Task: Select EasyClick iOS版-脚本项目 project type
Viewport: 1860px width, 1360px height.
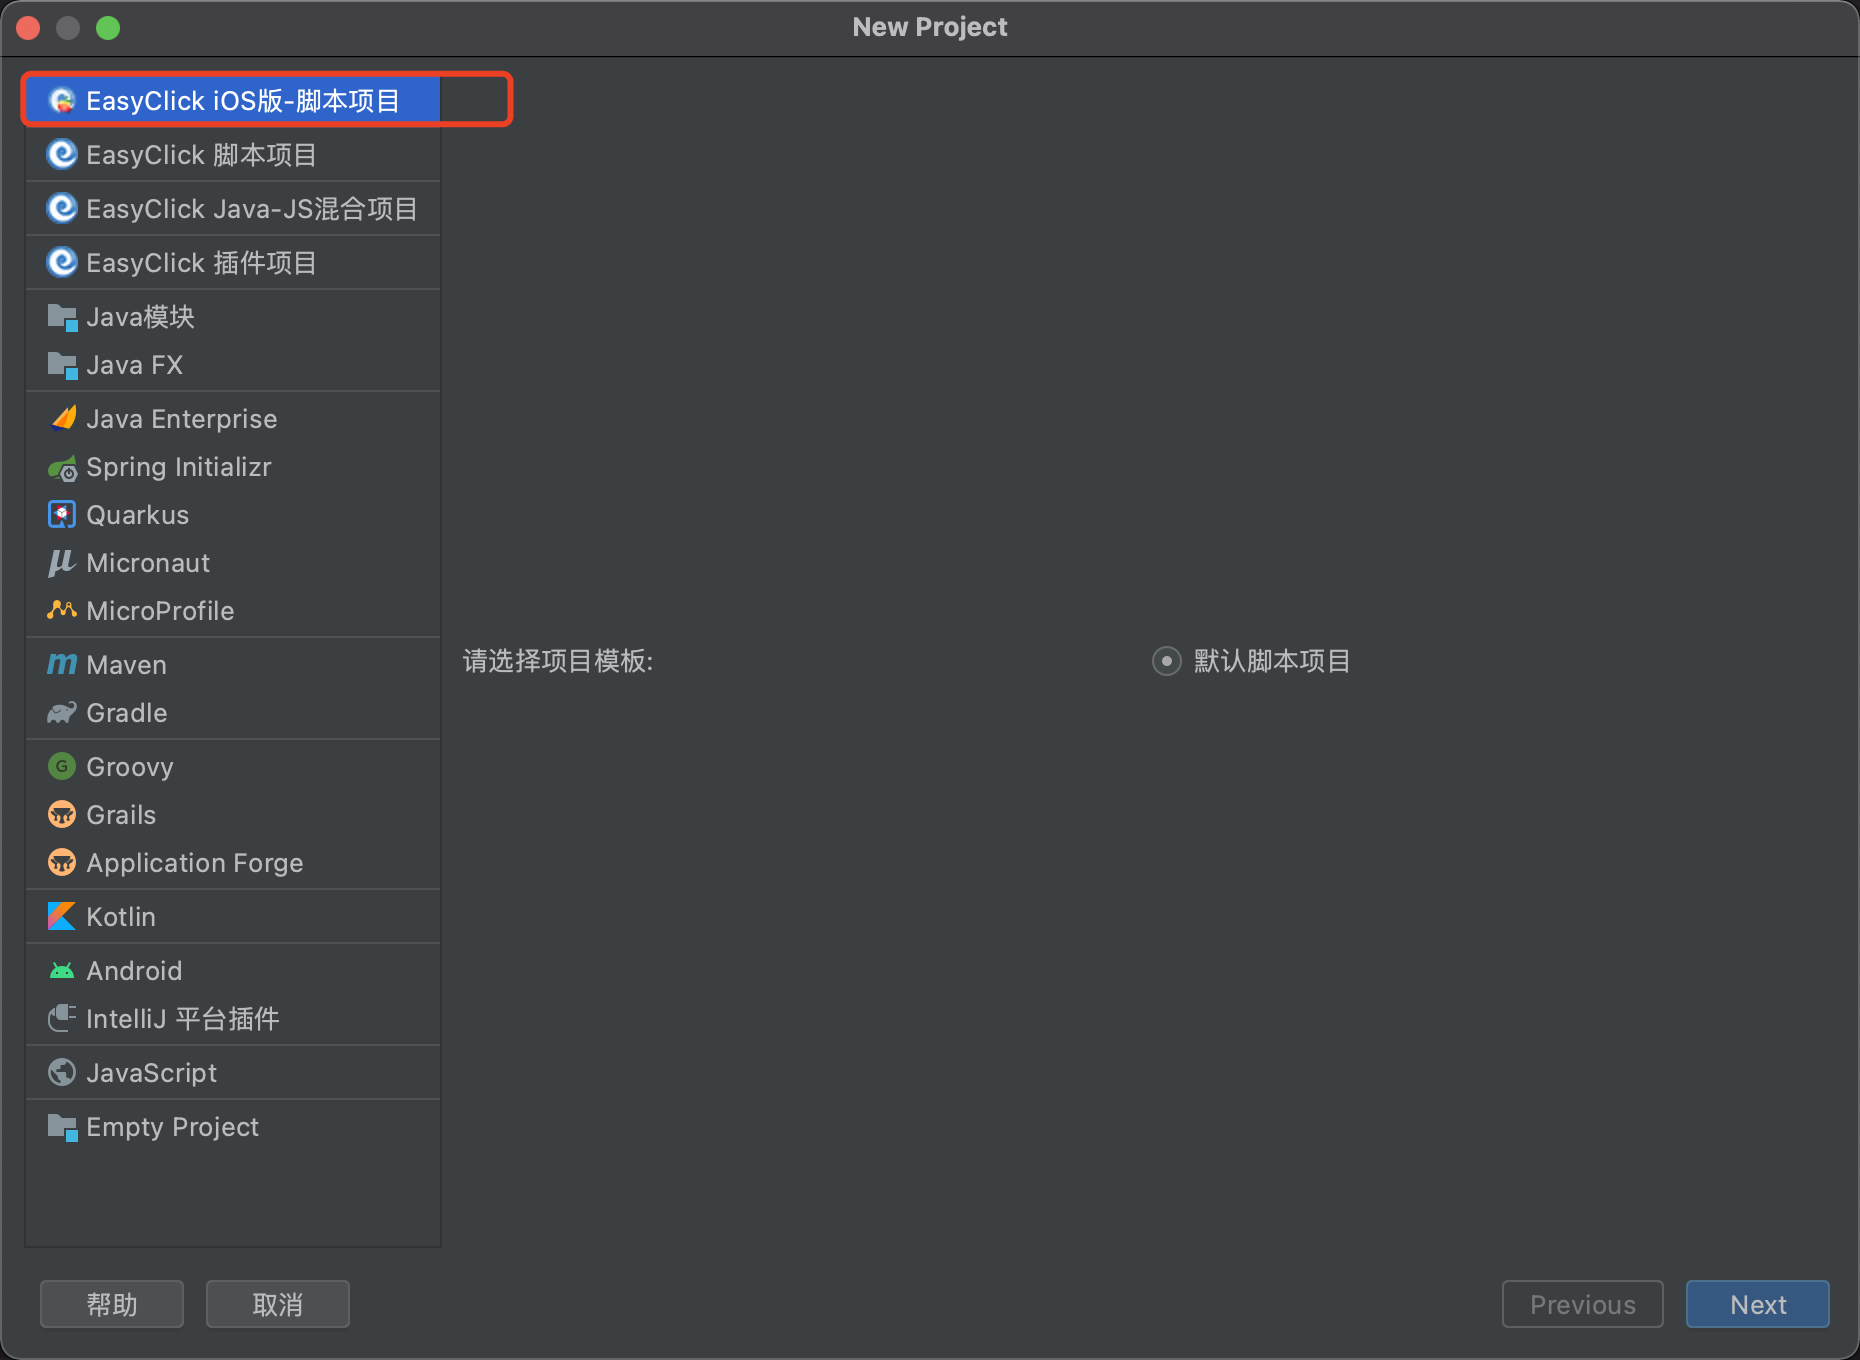Action: pos(233,100)
